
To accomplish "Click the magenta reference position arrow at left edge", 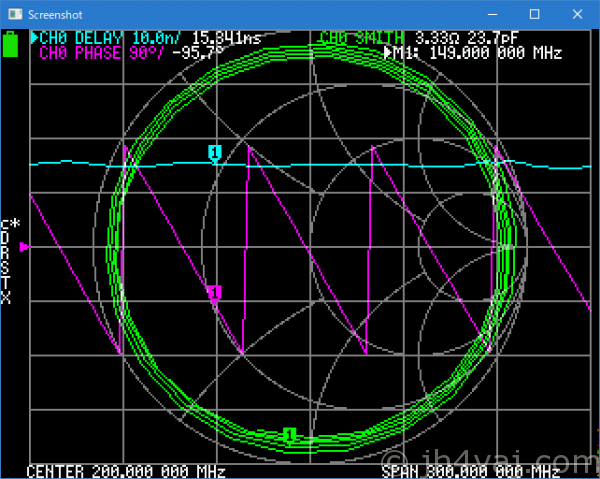I will [25, 246].
